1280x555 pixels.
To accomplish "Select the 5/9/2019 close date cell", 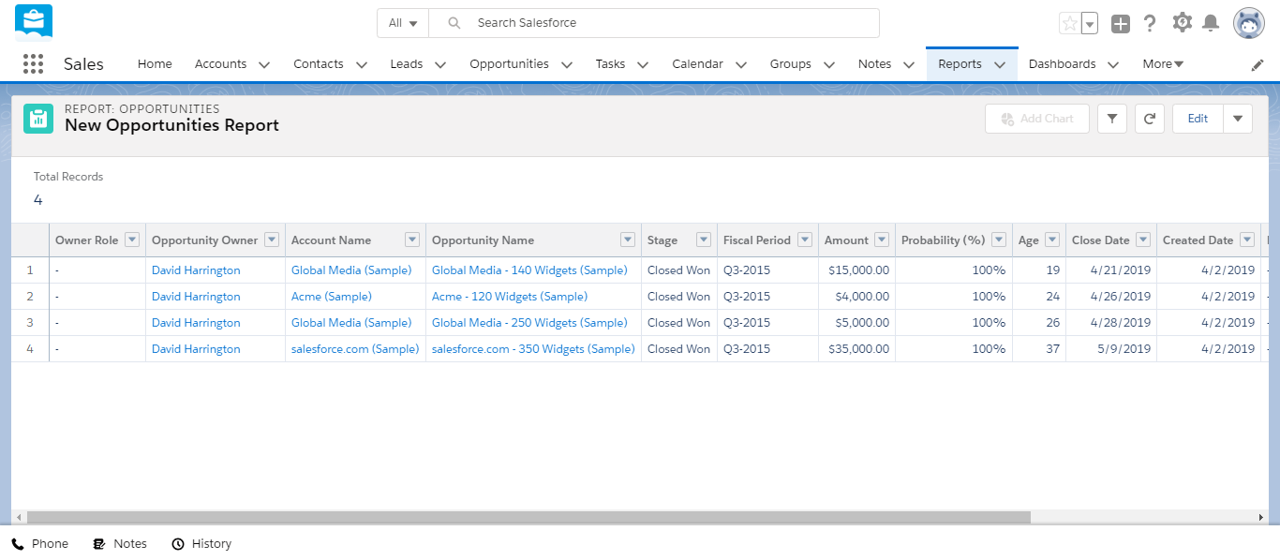I will pyautogui.click(x=1111, y=349).
